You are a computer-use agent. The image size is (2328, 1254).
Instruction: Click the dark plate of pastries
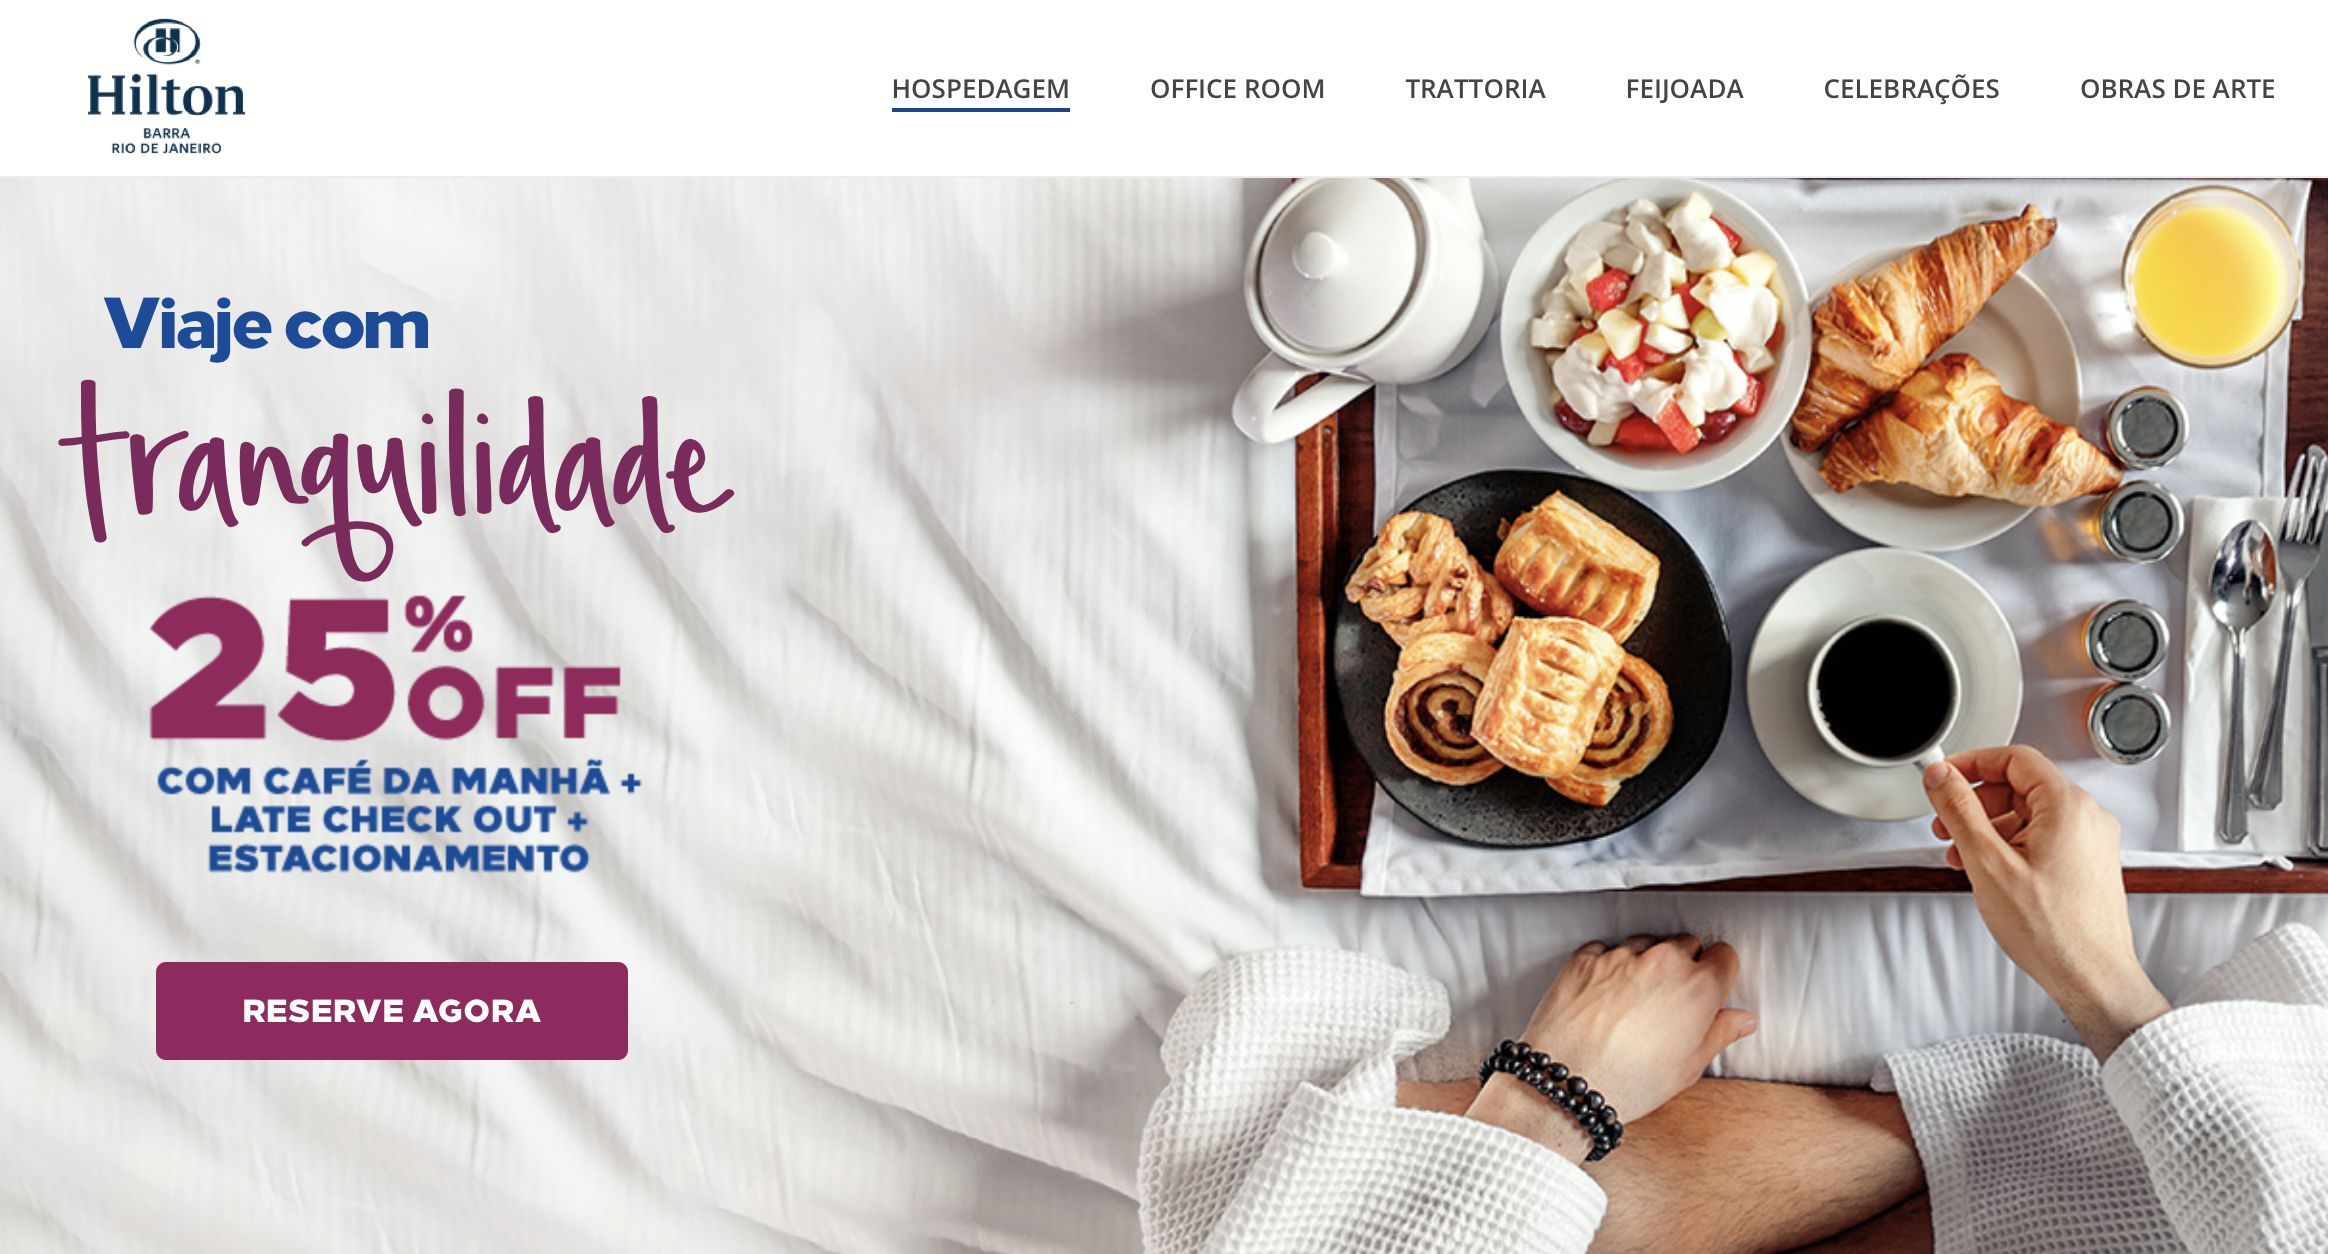coord(1531,658)
